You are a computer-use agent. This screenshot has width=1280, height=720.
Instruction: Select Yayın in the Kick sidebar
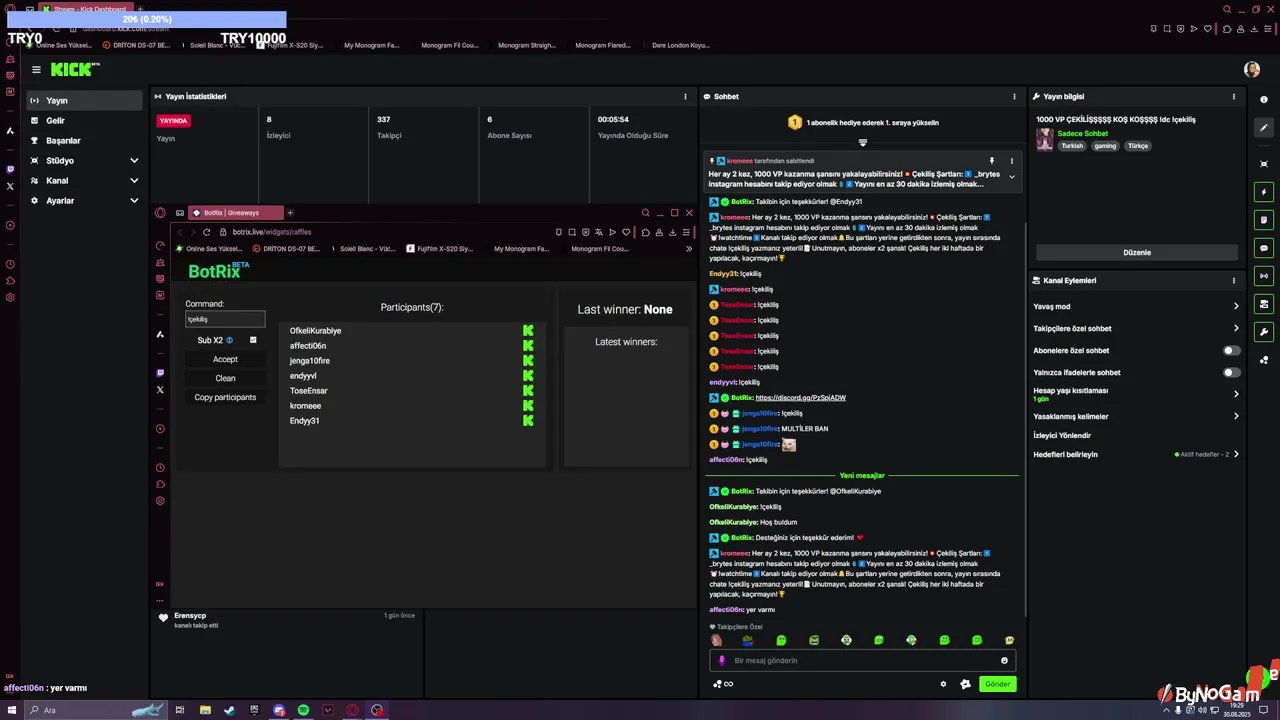(x=85, y=101)
